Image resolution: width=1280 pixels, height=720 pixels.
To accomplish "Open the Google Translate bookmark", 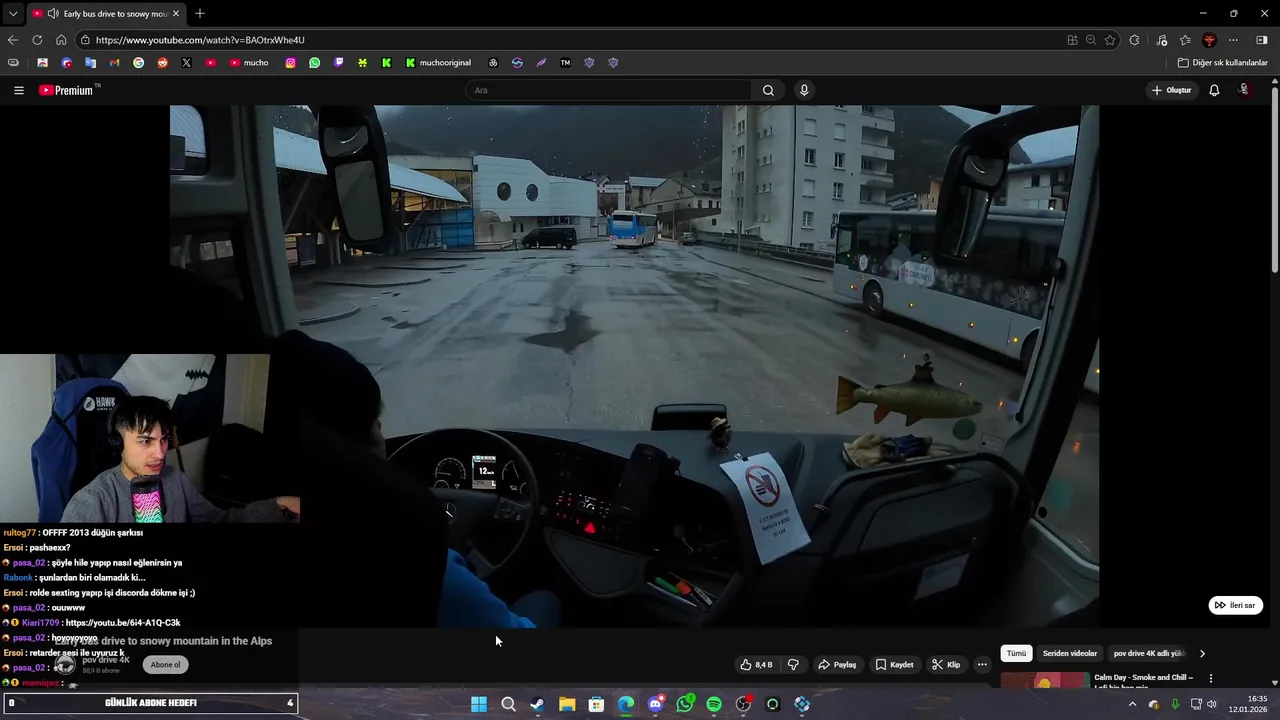I will point(90,62).
